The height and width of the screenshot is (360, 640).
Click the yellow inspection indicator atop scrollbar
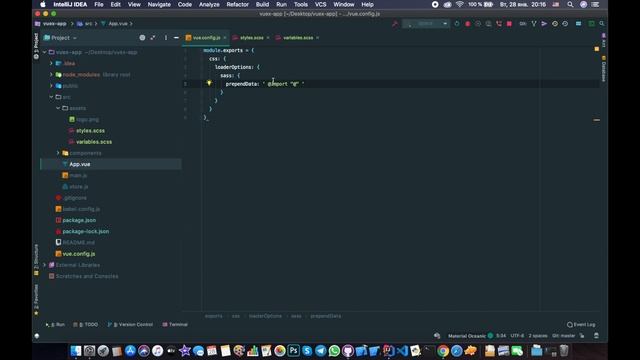(597, 49)
